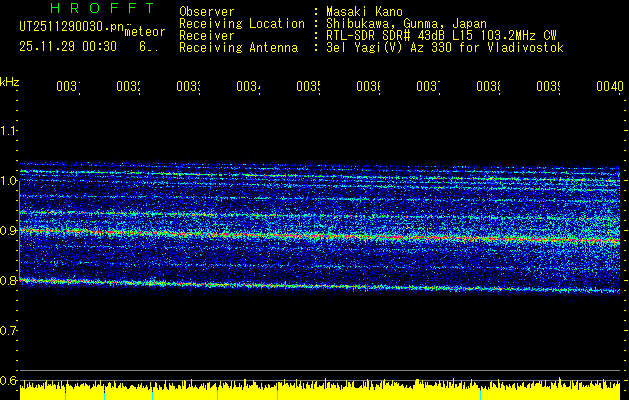
Task: Select the 0035 time marker
Action: tap(308, 86)
